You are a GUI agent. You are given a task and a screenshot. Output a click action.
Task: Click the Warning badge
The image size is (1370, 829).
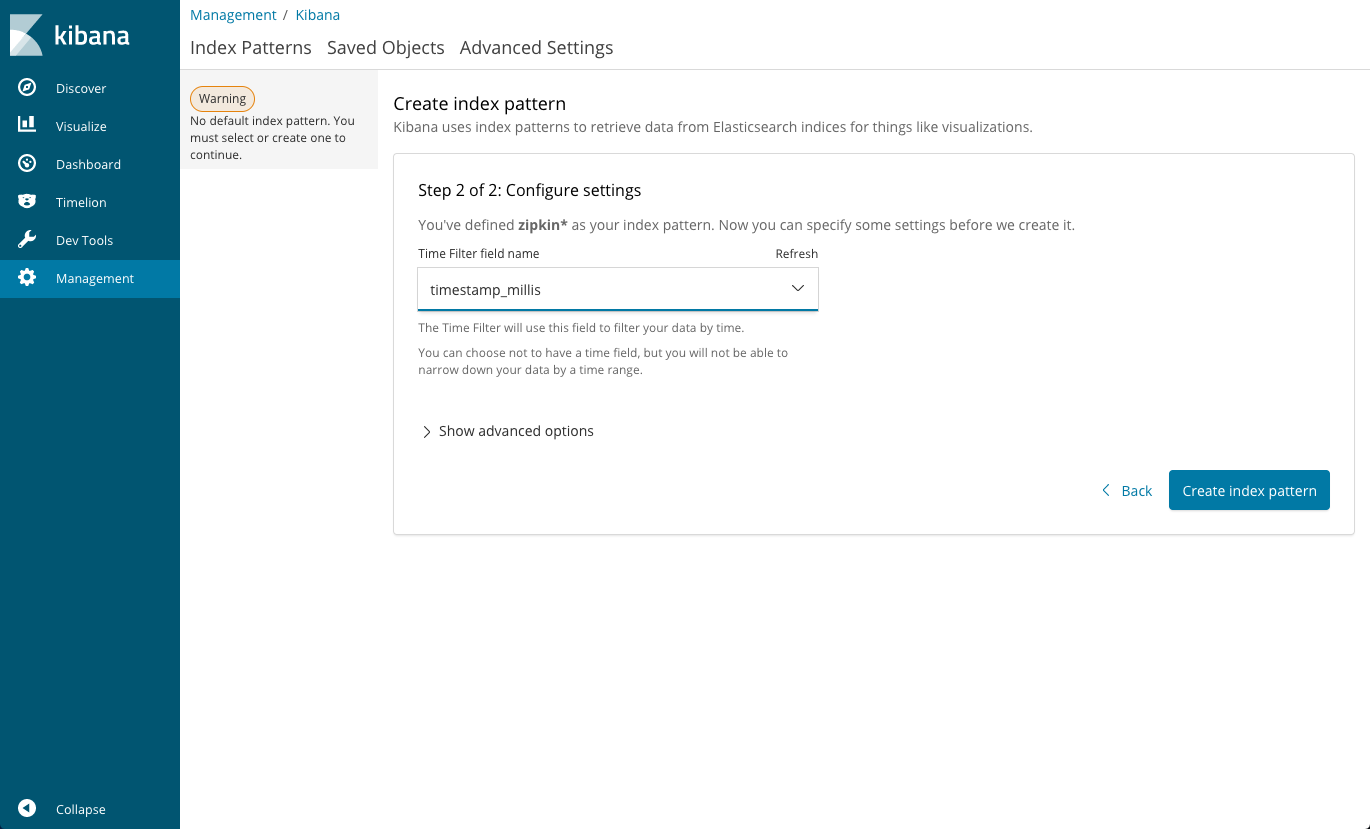coord(222,99)
